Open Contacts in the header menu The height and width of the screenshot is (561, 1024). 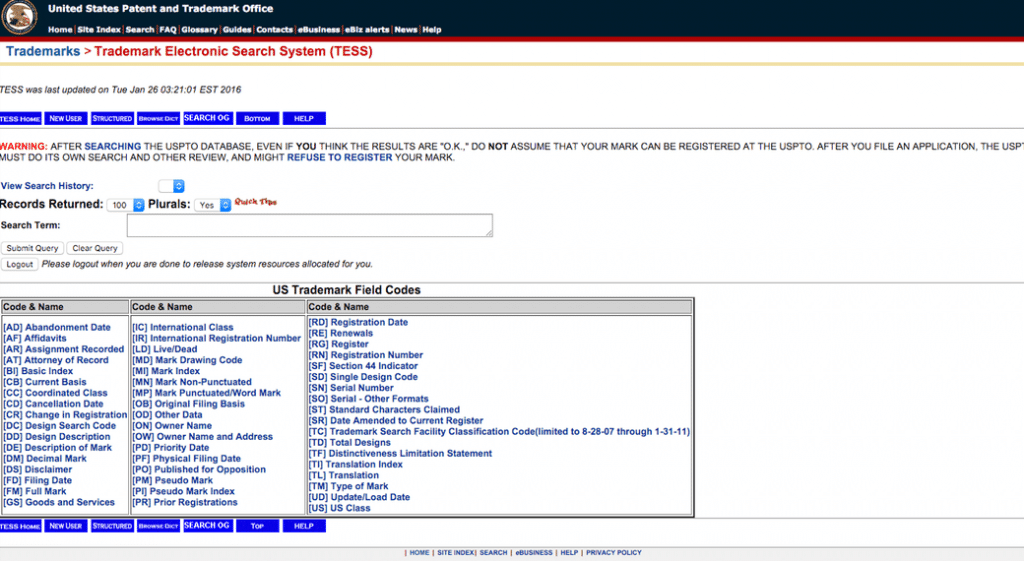tap(274, 30)
